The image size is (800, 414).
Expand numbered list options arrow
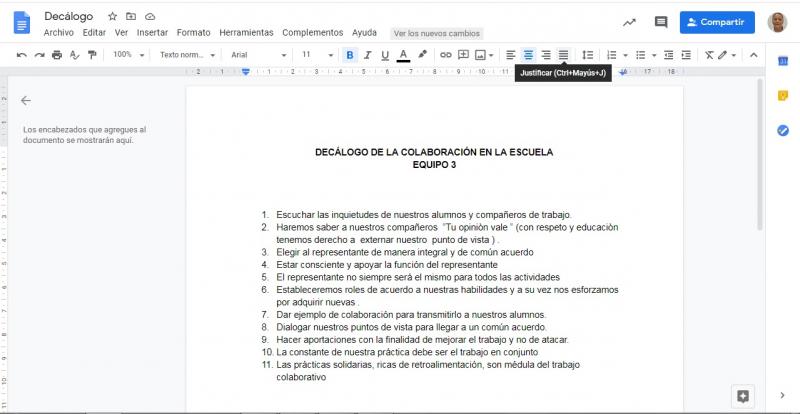pyautogui.click(x=626, y=55)
